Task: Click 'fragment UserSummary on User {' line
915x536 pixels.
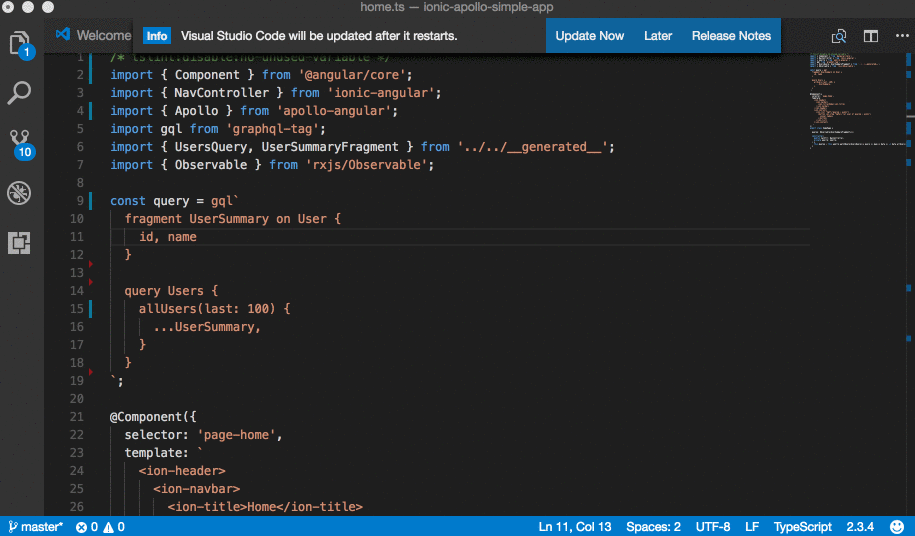Action: (232, 219)
